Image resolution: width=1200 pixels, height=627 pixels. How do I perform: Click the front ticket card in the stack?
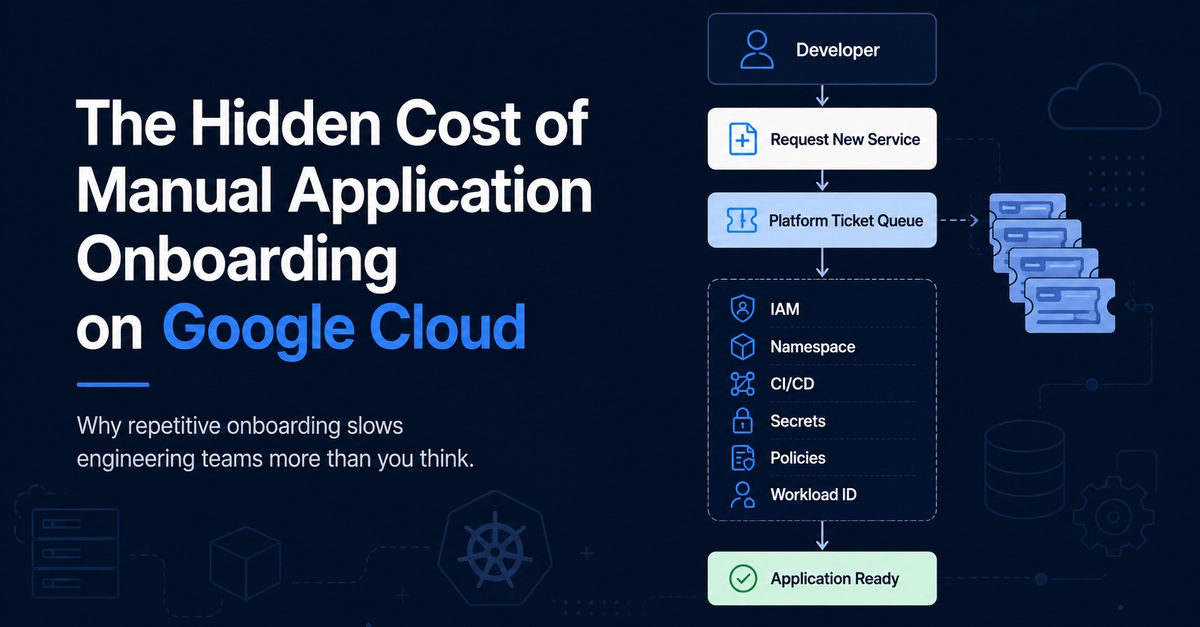pos(1068,306)
